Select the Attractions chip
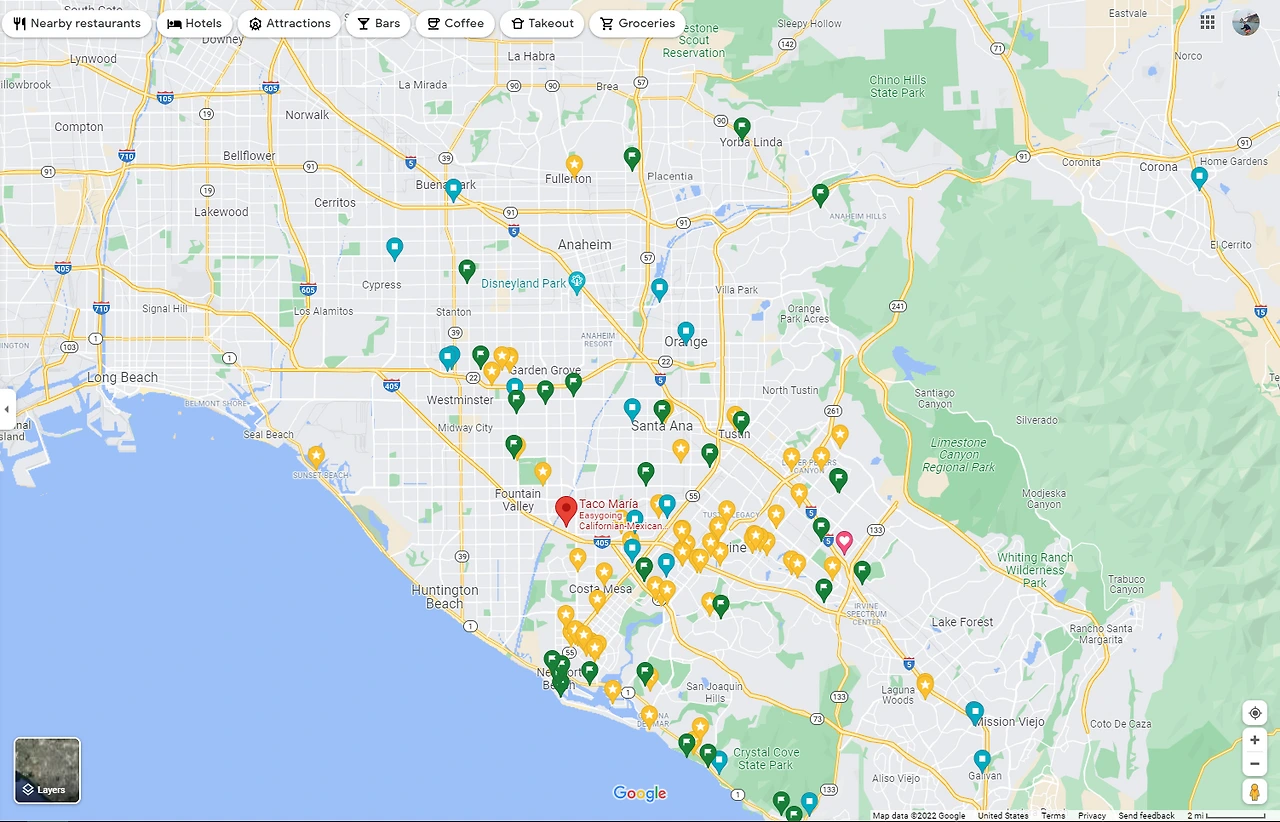The height and width of the screenshot is (822, 1280). click(290, 23)
